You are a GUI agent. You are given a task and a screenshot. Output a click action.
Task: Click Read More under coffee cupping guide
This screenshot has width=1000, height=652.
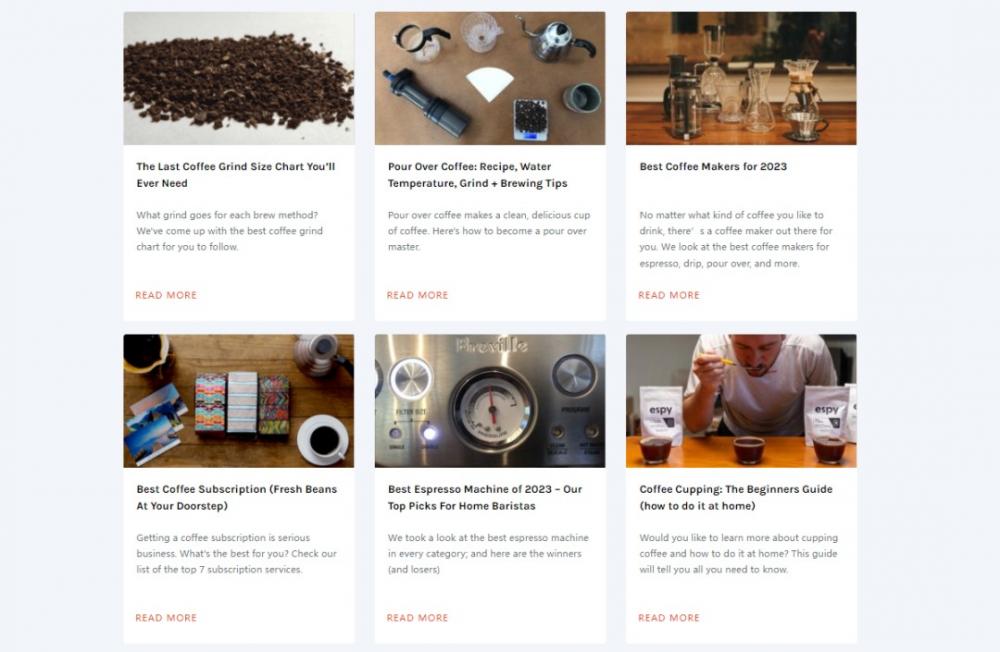669,618
